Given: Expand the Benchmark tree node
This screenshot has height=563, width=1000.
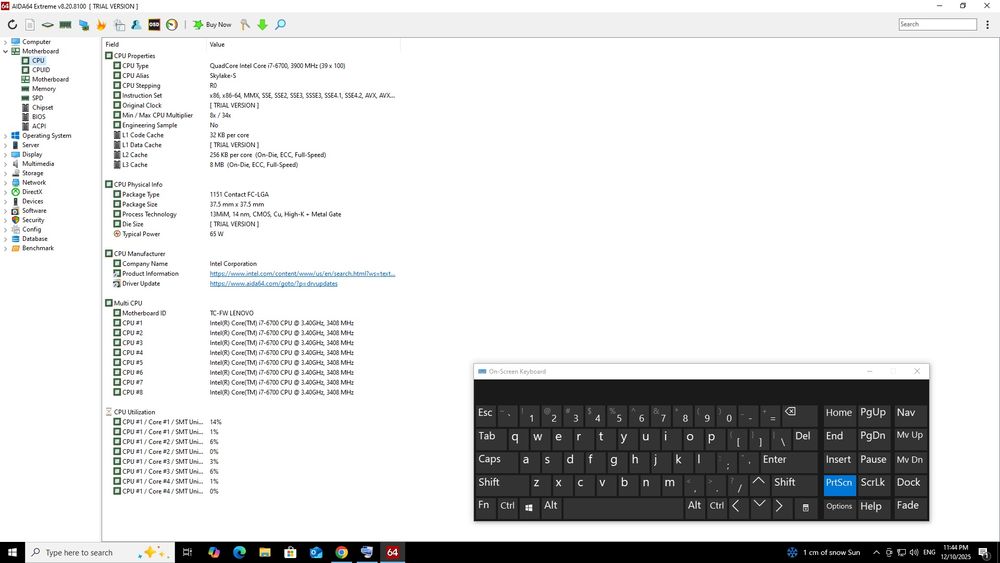Looking at the screenshot, I should (6, 248).
